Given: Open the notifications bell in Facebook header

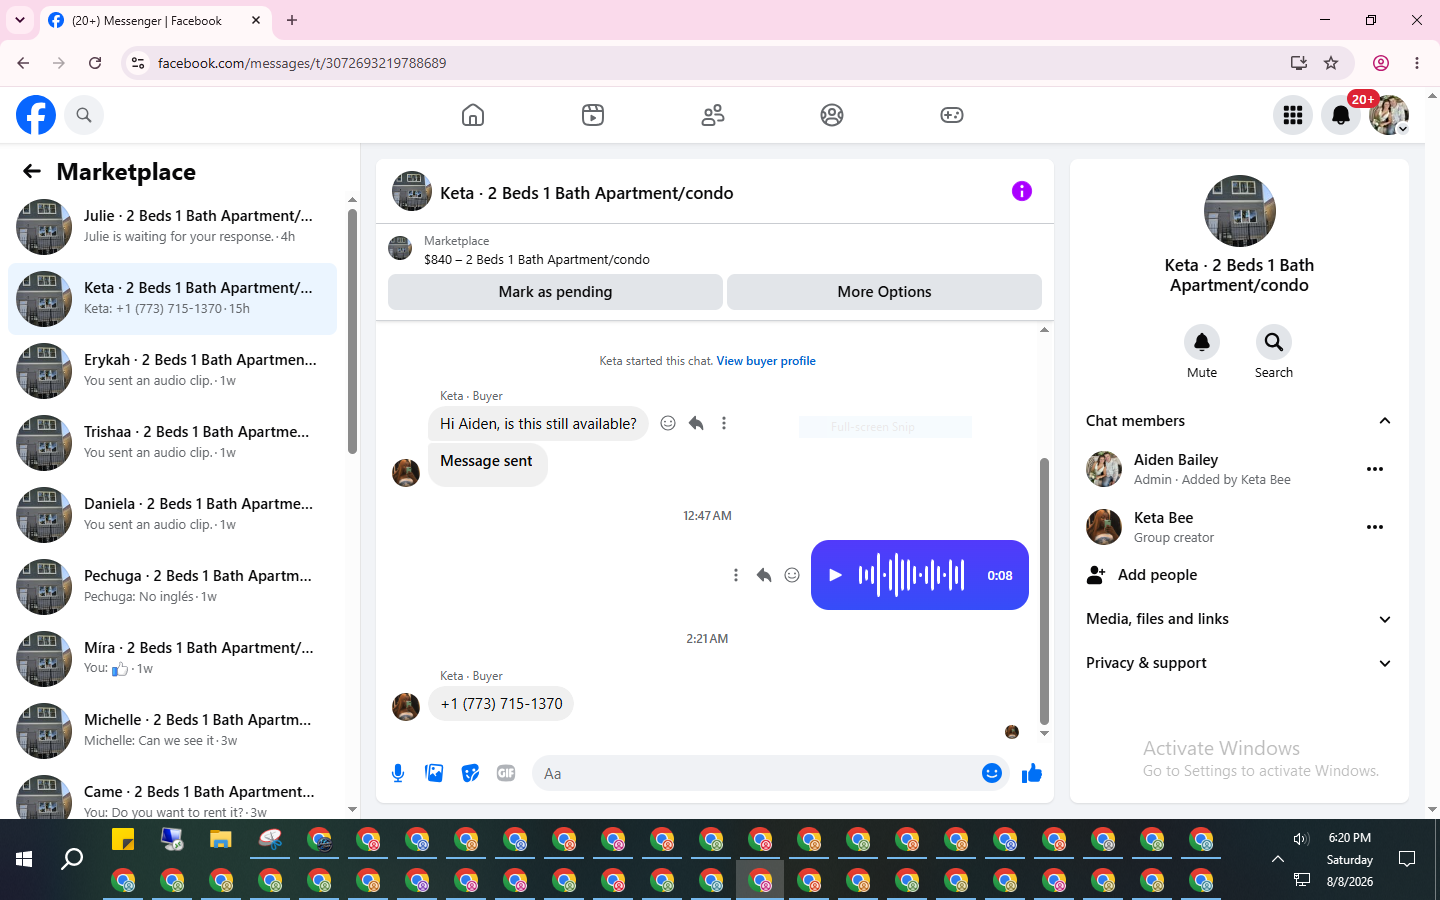Looking at the screenshot, I should (1341, 115).
